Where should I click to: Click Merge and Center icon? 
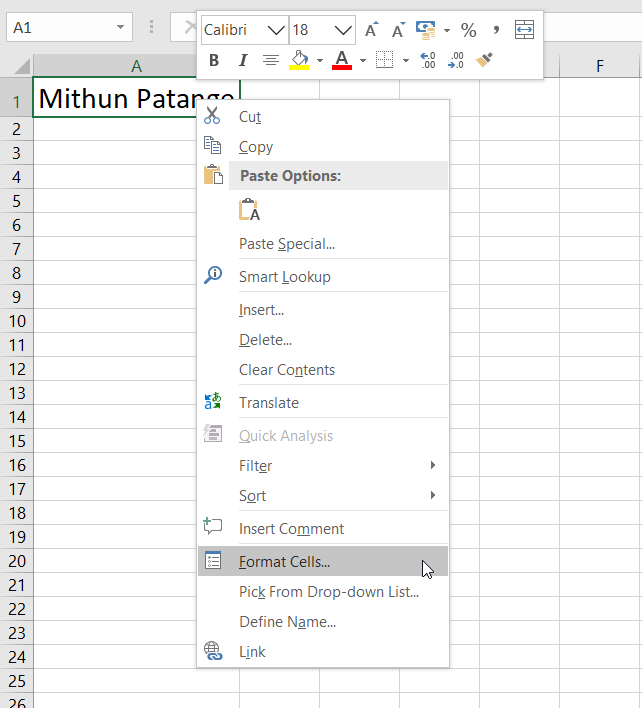[x=525, y=30]
